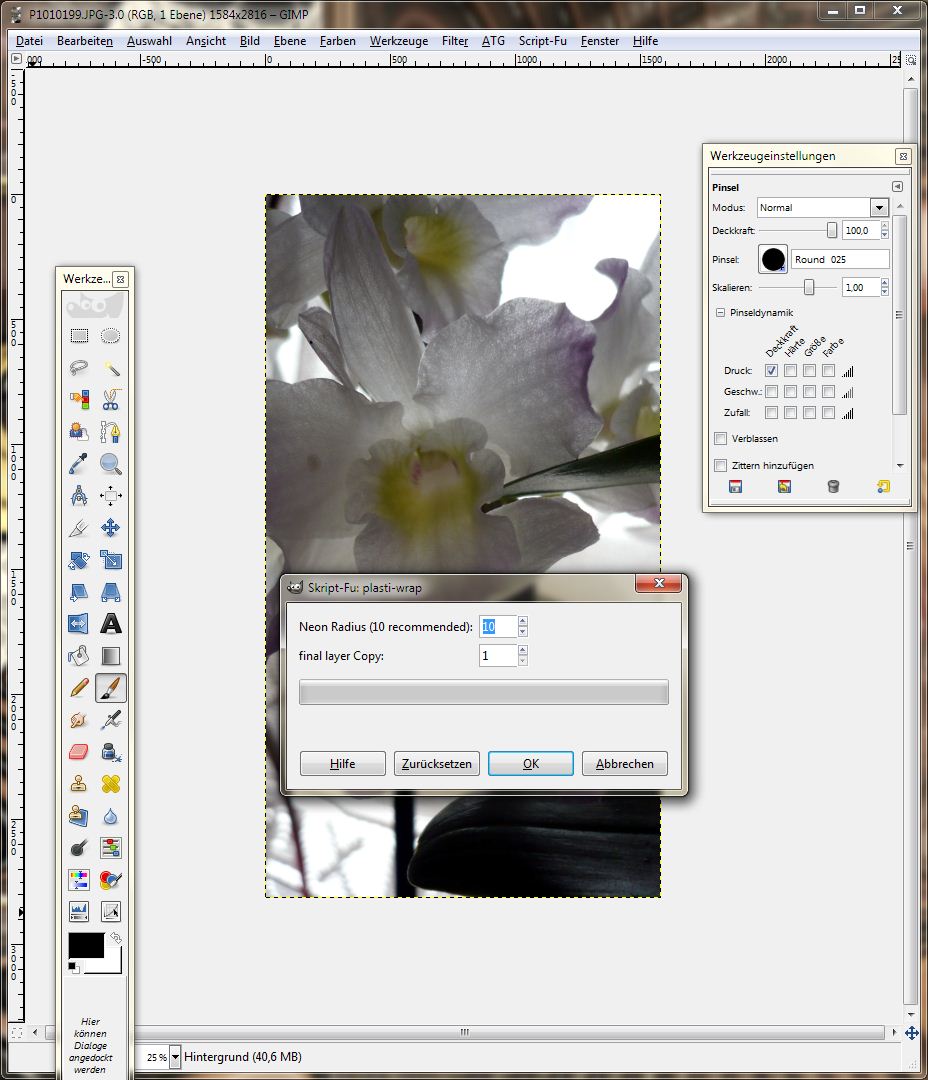Collapse the Pinseldynamik section
Screen dimensions: 928x1080
(x=720, y=313)
